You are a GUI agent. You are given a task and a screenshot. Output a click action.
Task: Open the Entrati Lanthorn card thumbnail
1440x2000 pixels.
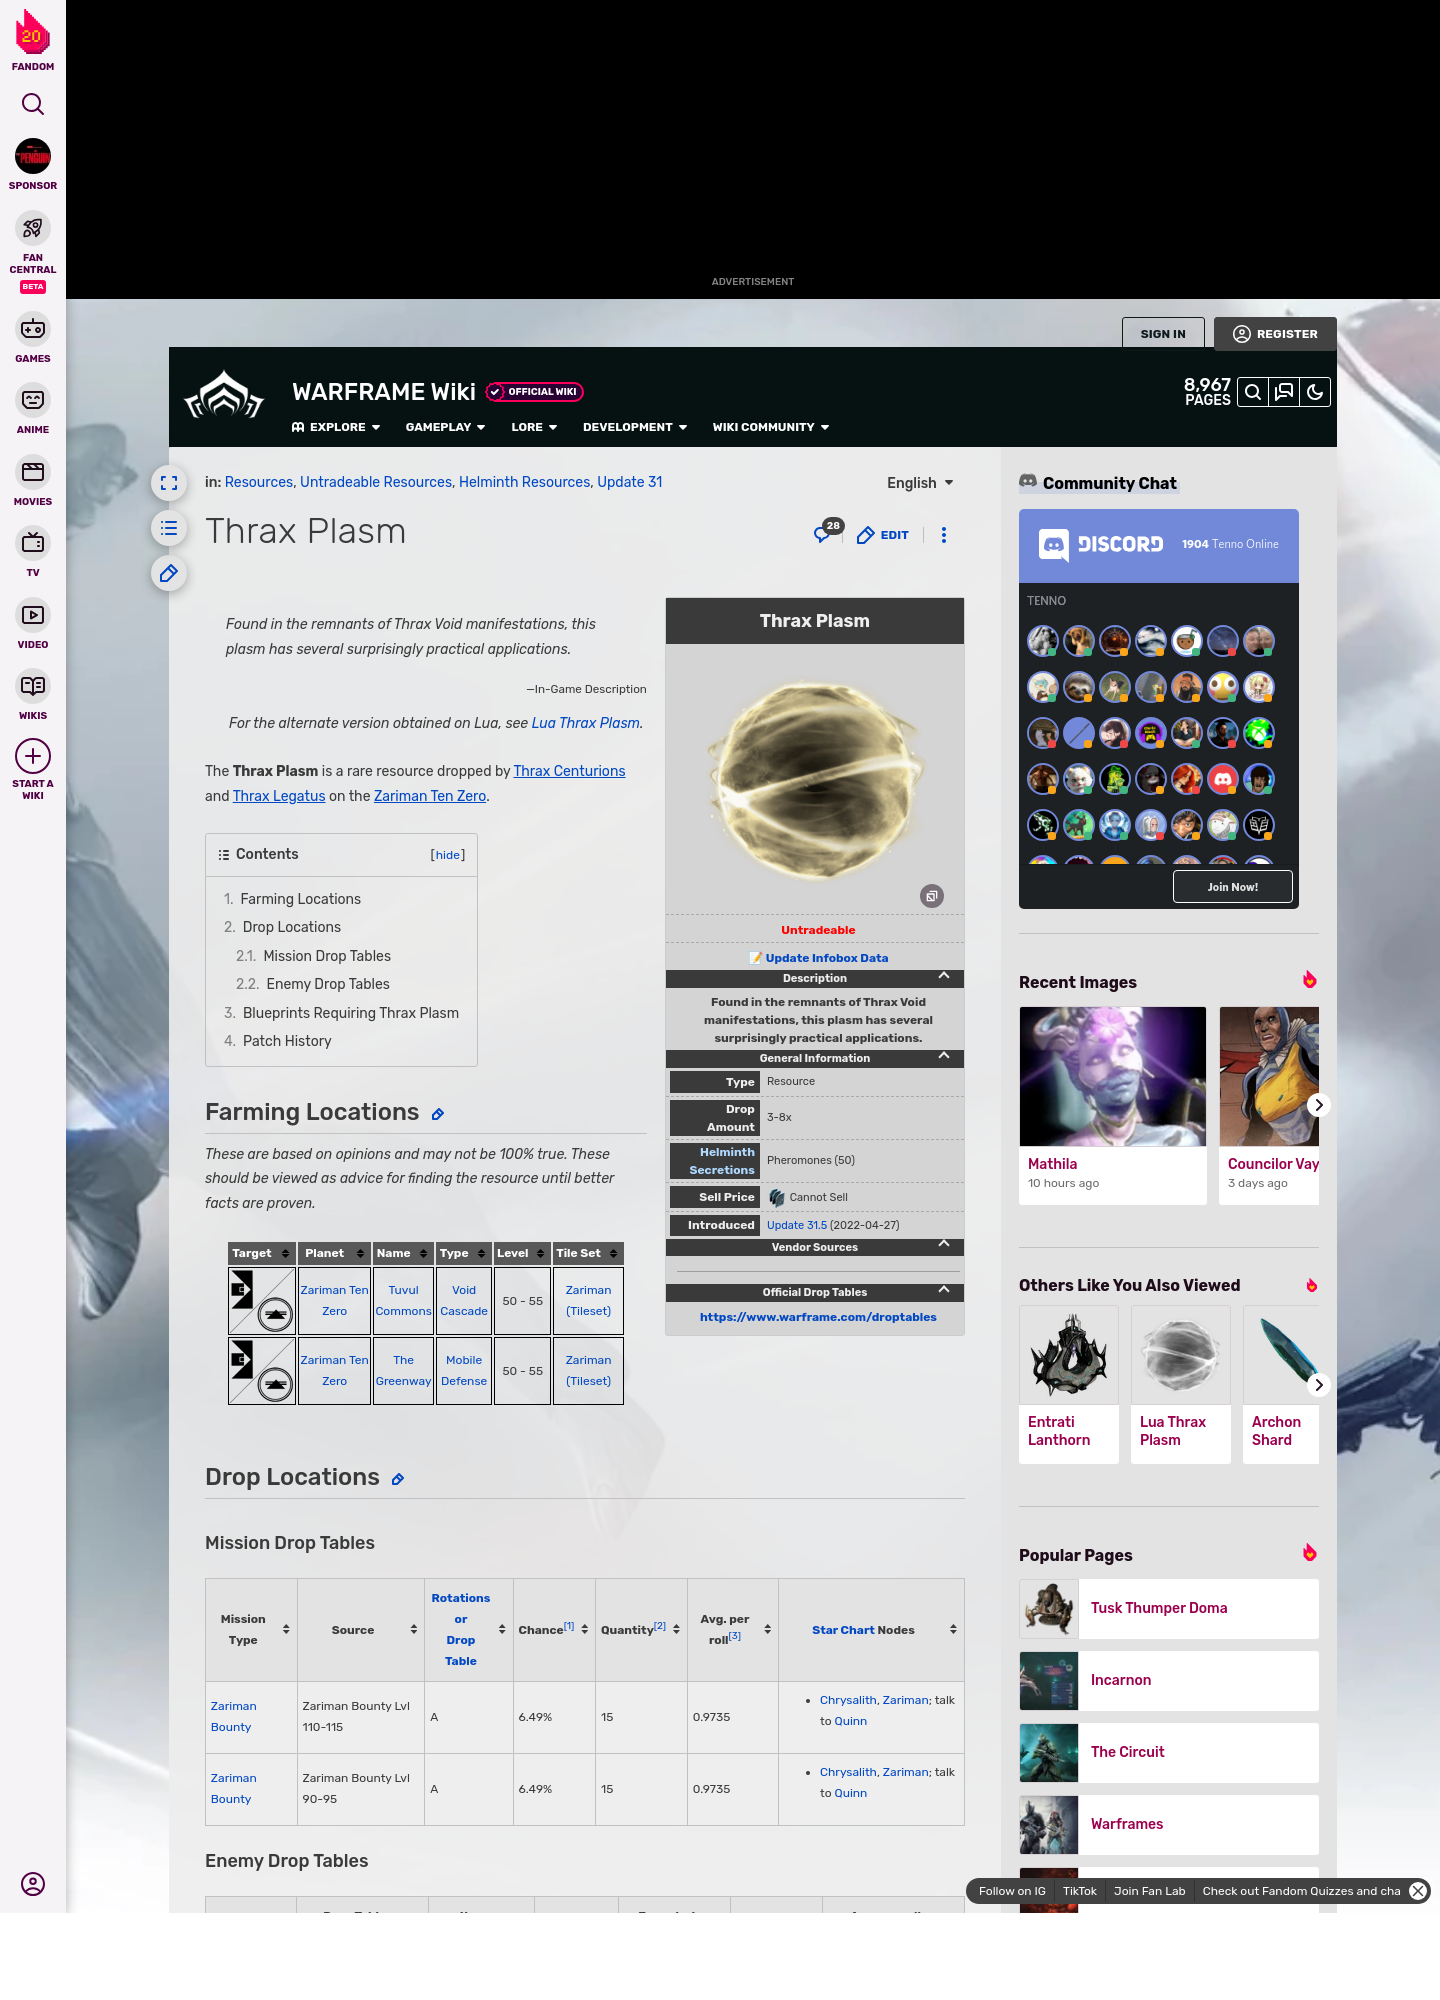coord(1069,1355)
